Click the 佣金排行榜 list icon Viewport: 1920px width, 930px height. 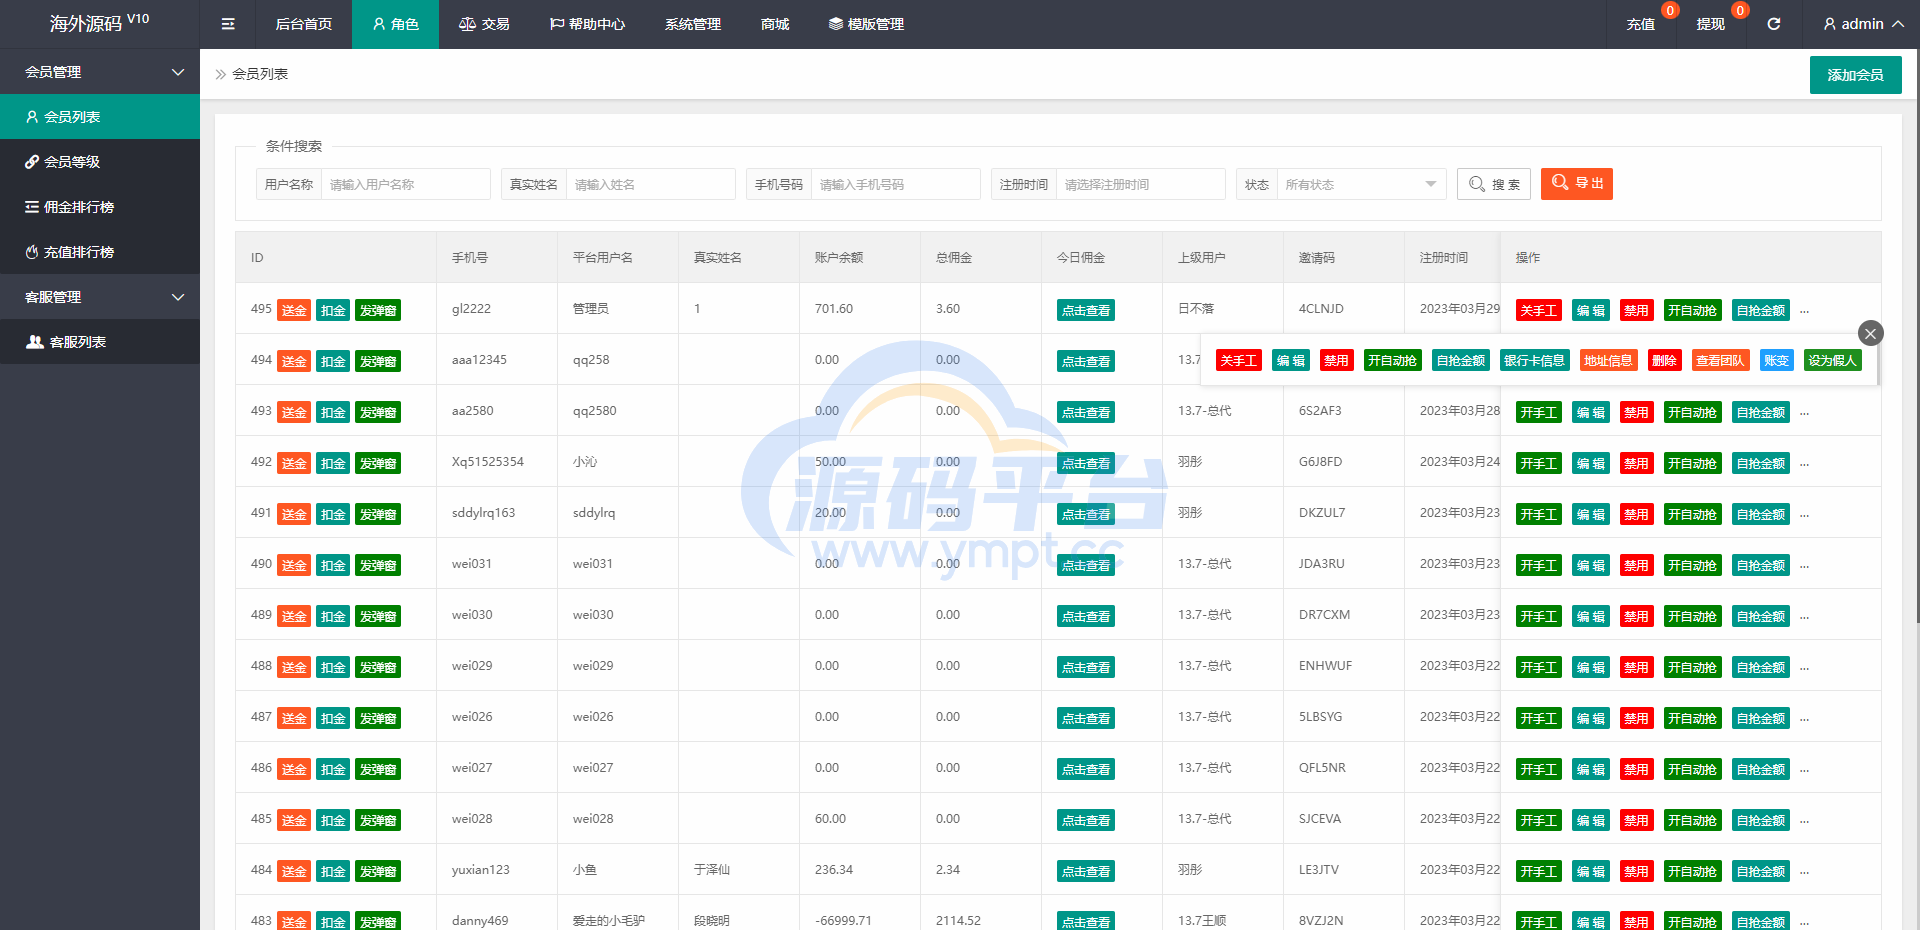click(x=32, y=207)
